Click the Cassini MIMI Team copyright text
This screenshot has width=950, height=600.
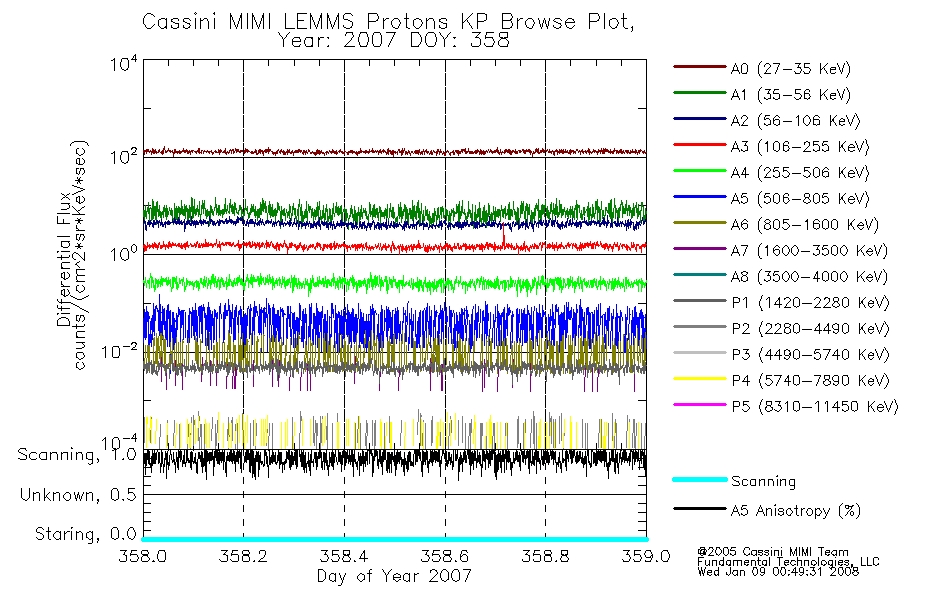point(773,552)
